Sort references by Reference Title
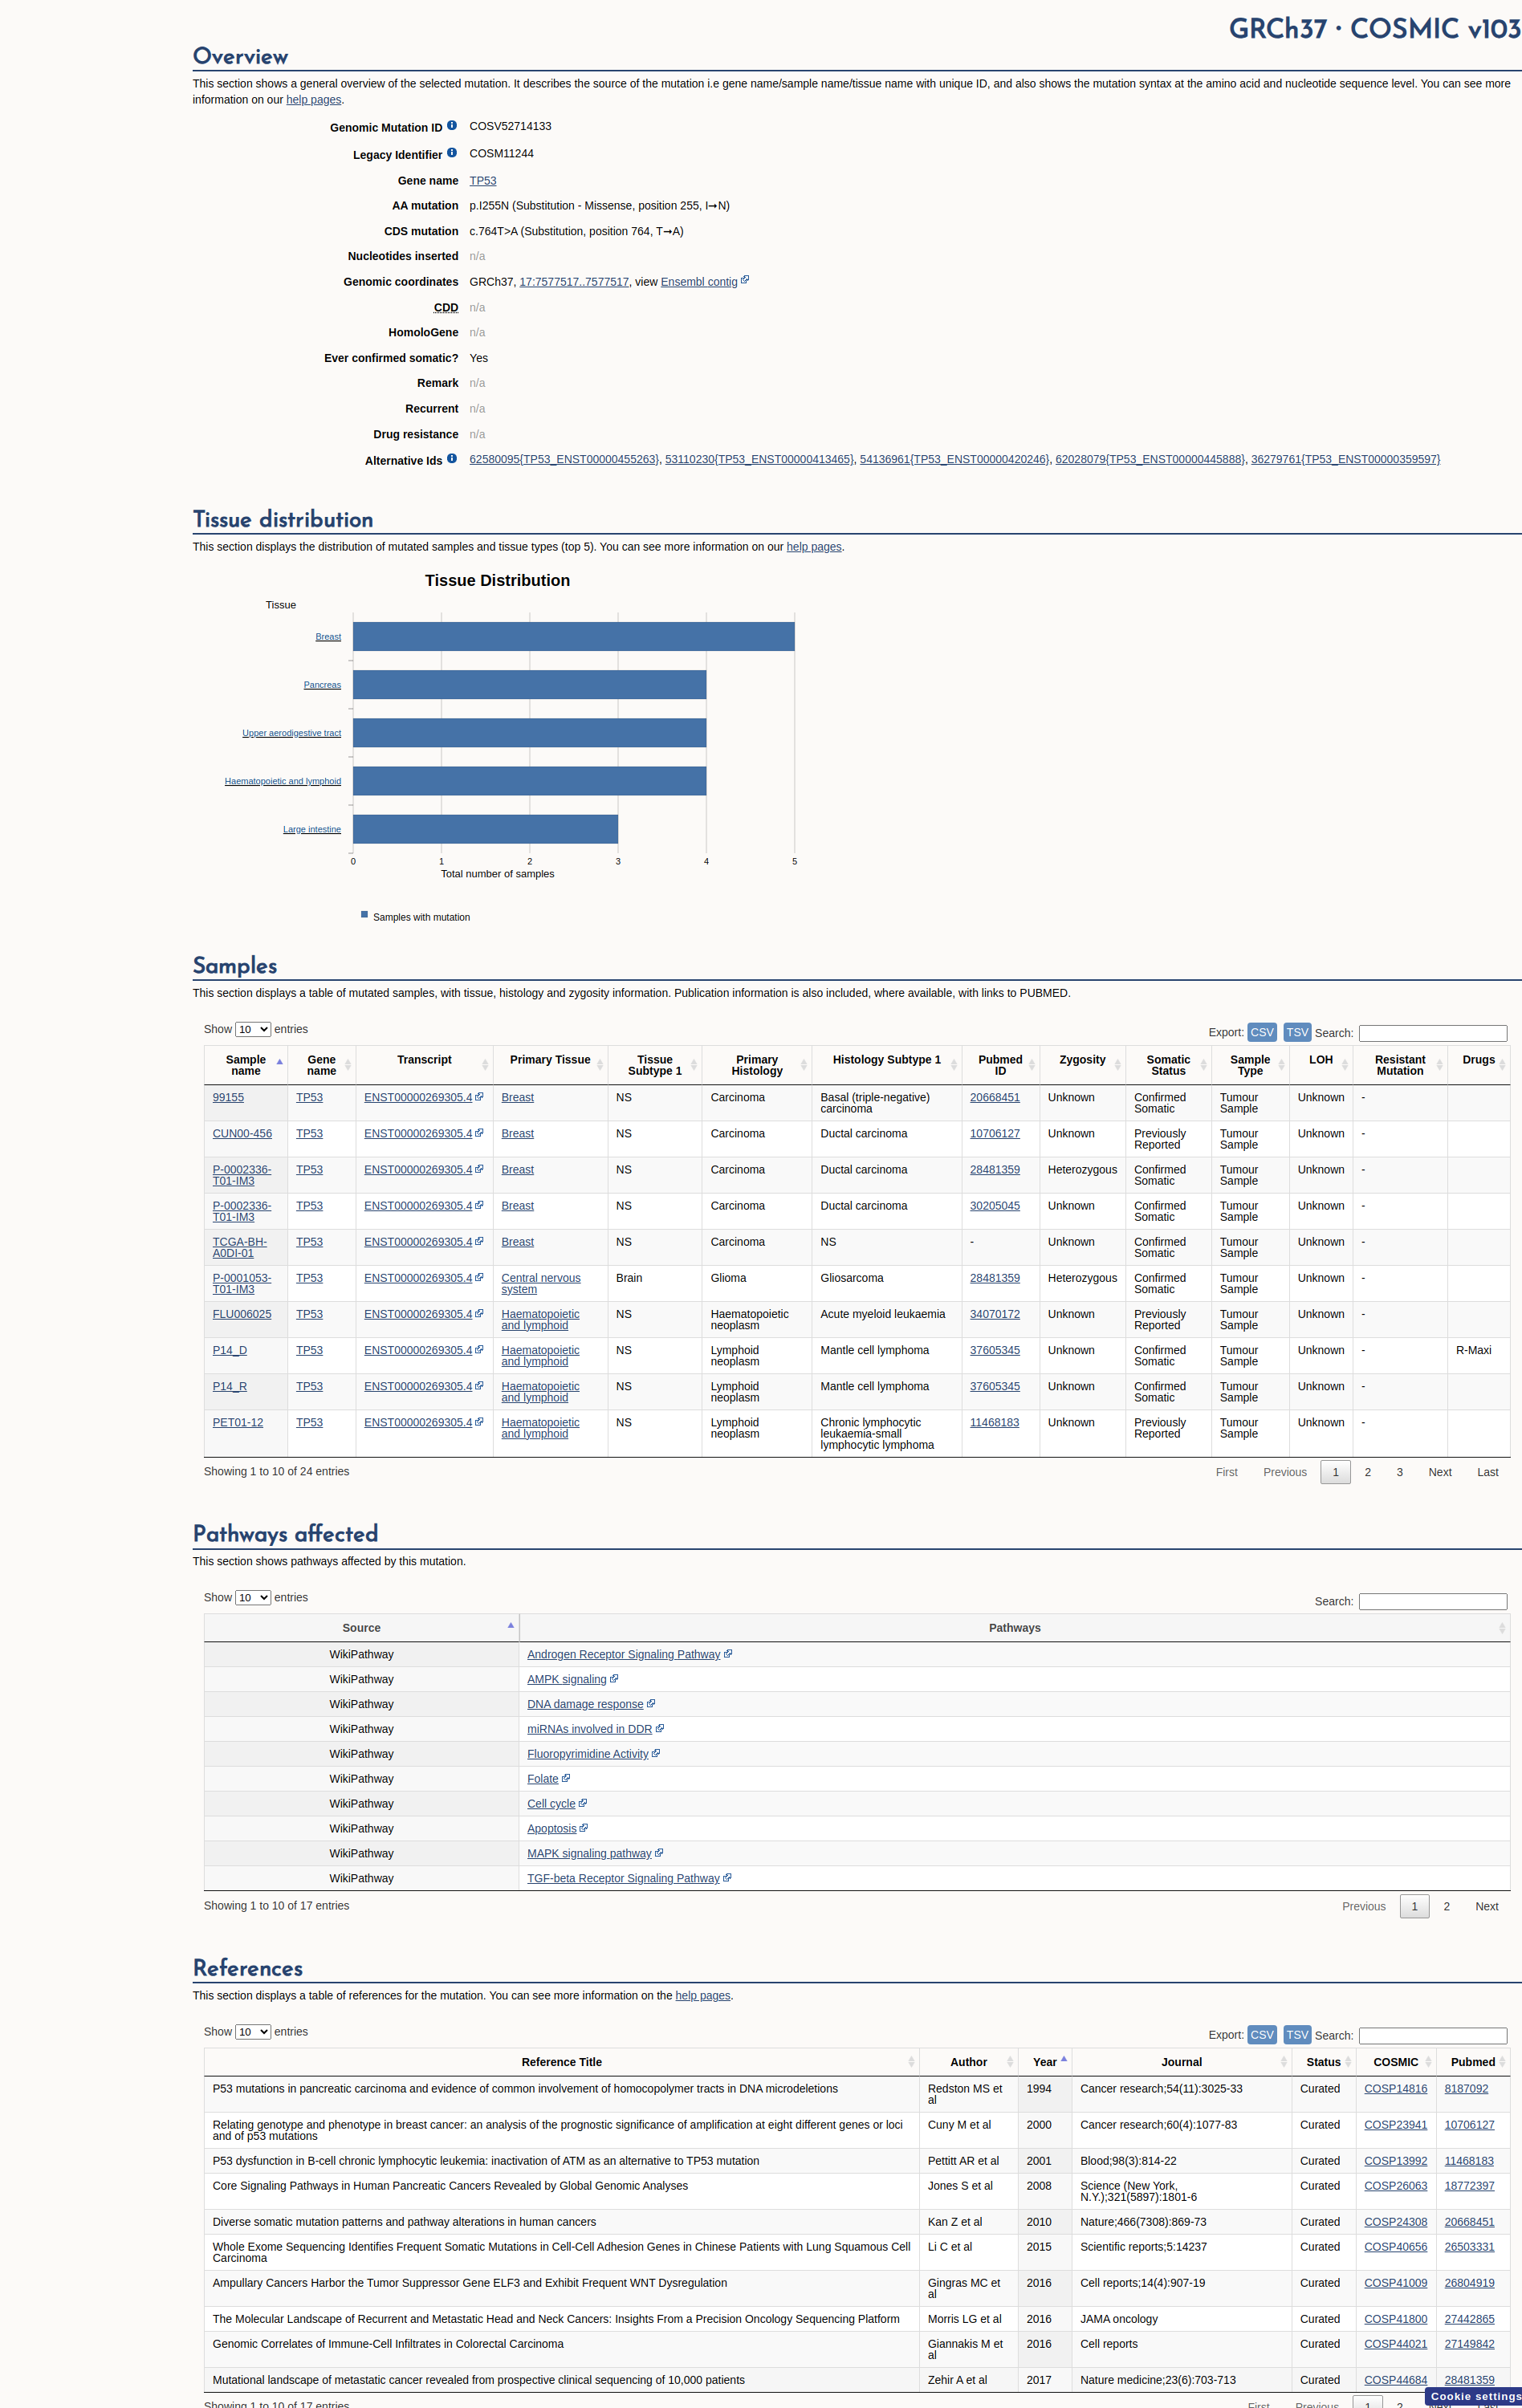This screenshot has width=1522, height=2408. pyautogui.click(x=562, y=2062)
